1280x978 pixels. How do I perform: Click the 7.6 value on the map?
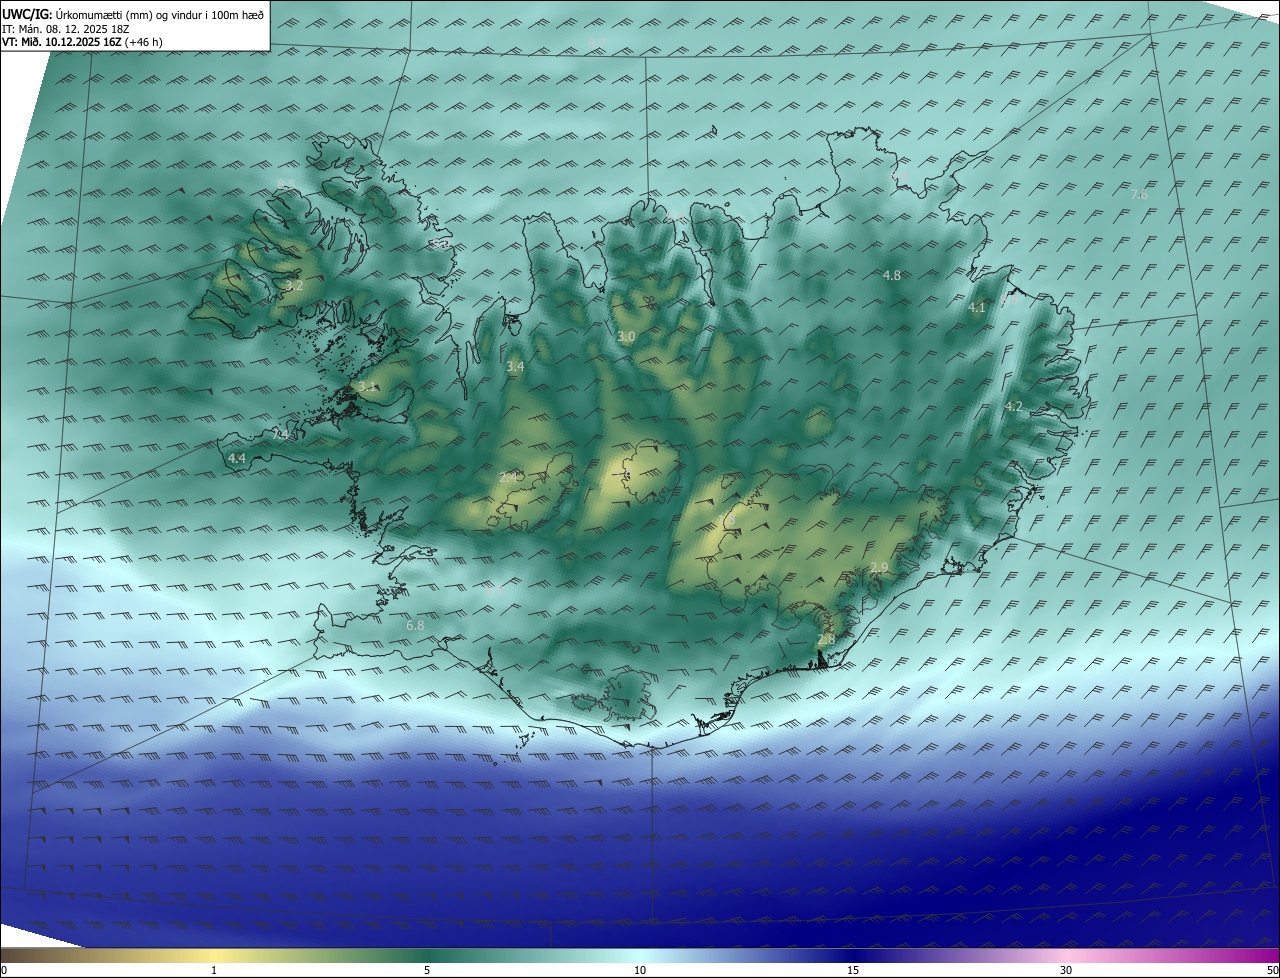[x=1139, y=195]
